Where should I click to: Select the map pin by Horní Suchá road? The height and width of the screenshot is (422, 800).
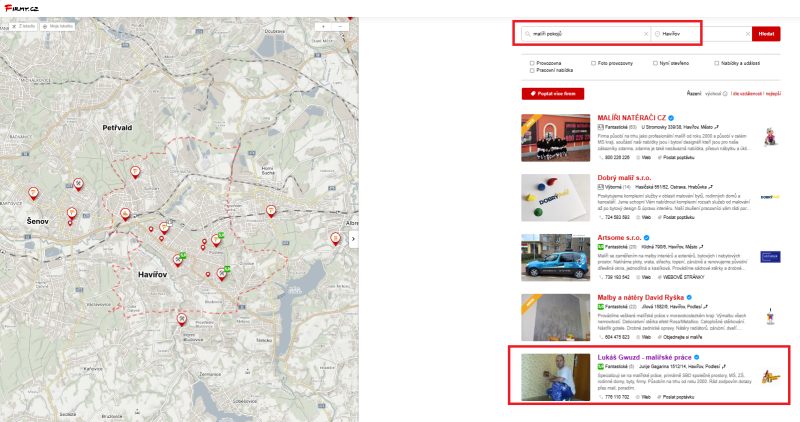pos(271,211)
